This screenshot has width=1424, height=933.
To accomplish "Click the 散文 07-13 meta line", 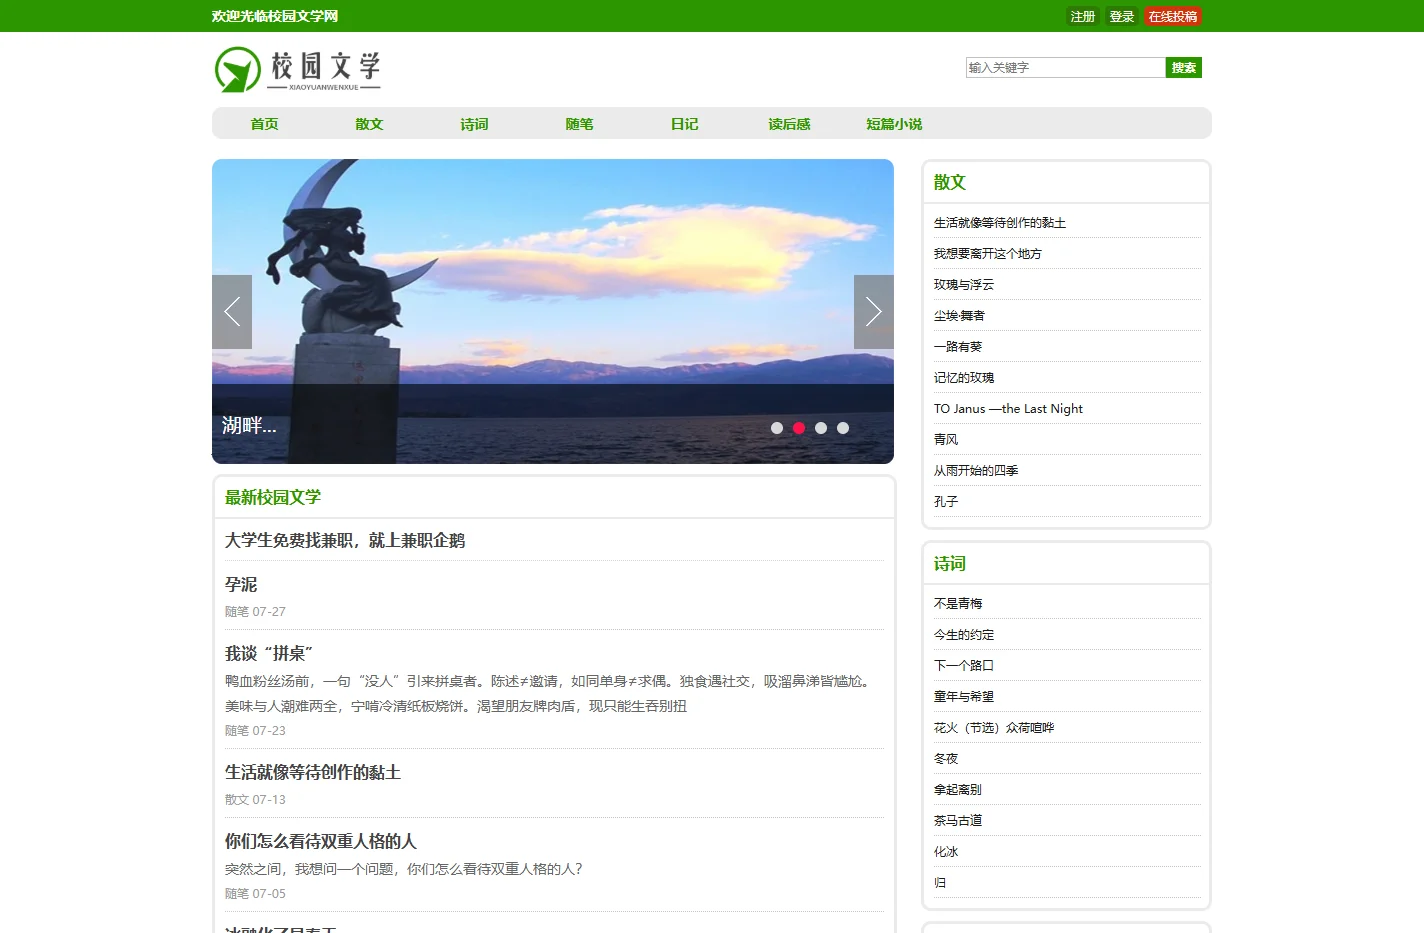I will 255,799.
